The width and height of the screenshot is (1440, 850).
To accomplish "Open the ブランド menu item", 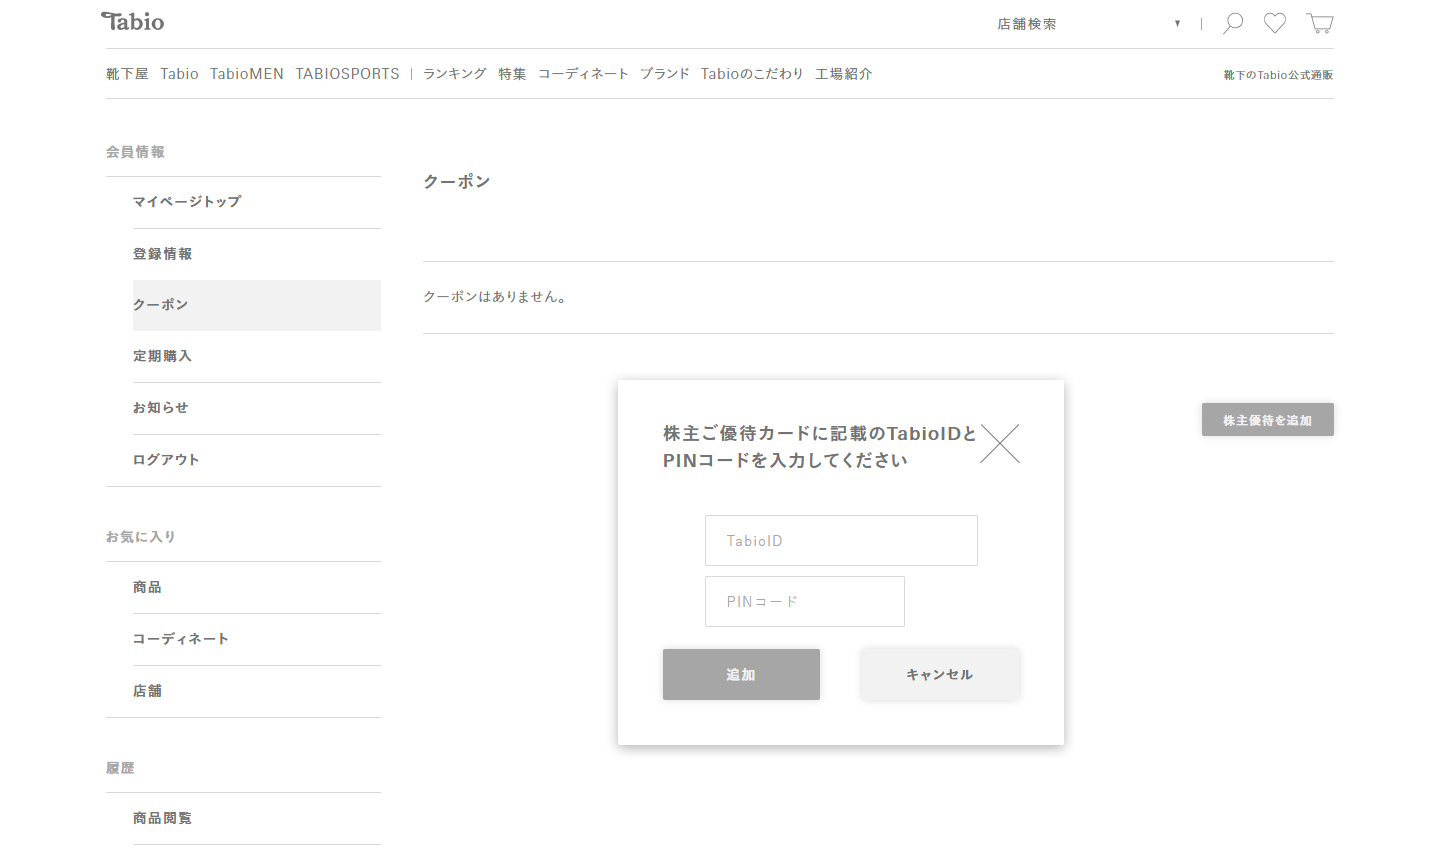I will [665, 74].
